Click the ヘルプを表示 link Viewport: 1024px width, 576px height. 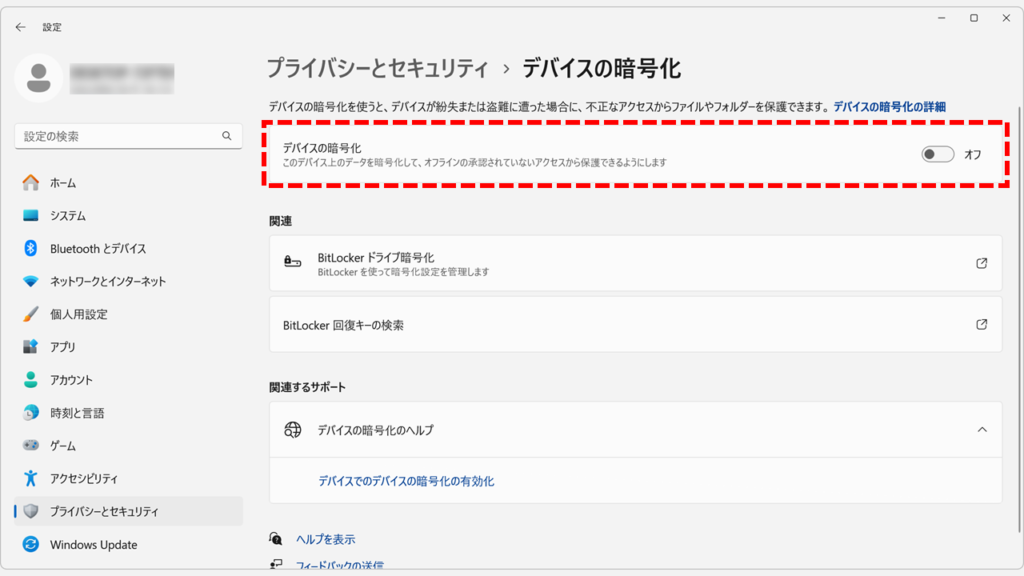pyautogui.click(x=325, y=539)
